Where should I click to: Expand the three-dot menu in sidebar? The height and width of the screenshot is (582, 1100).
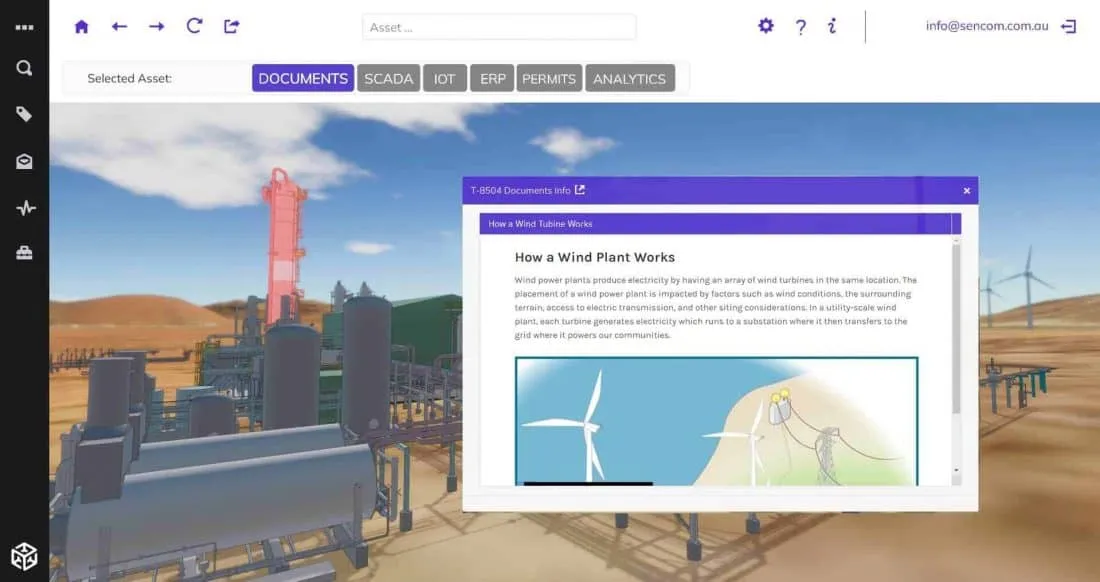coord(24,27)
